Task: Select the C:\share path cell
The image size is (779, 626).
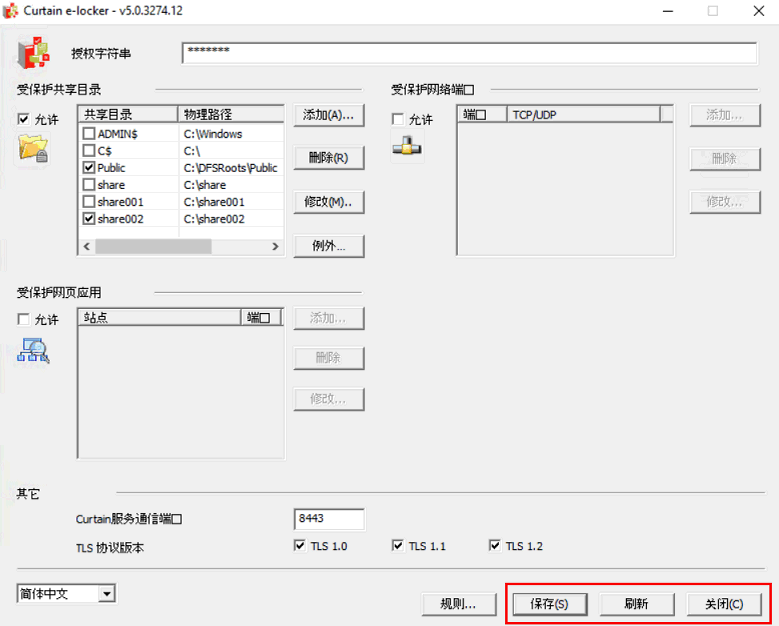Action: [x=205, y=185]
